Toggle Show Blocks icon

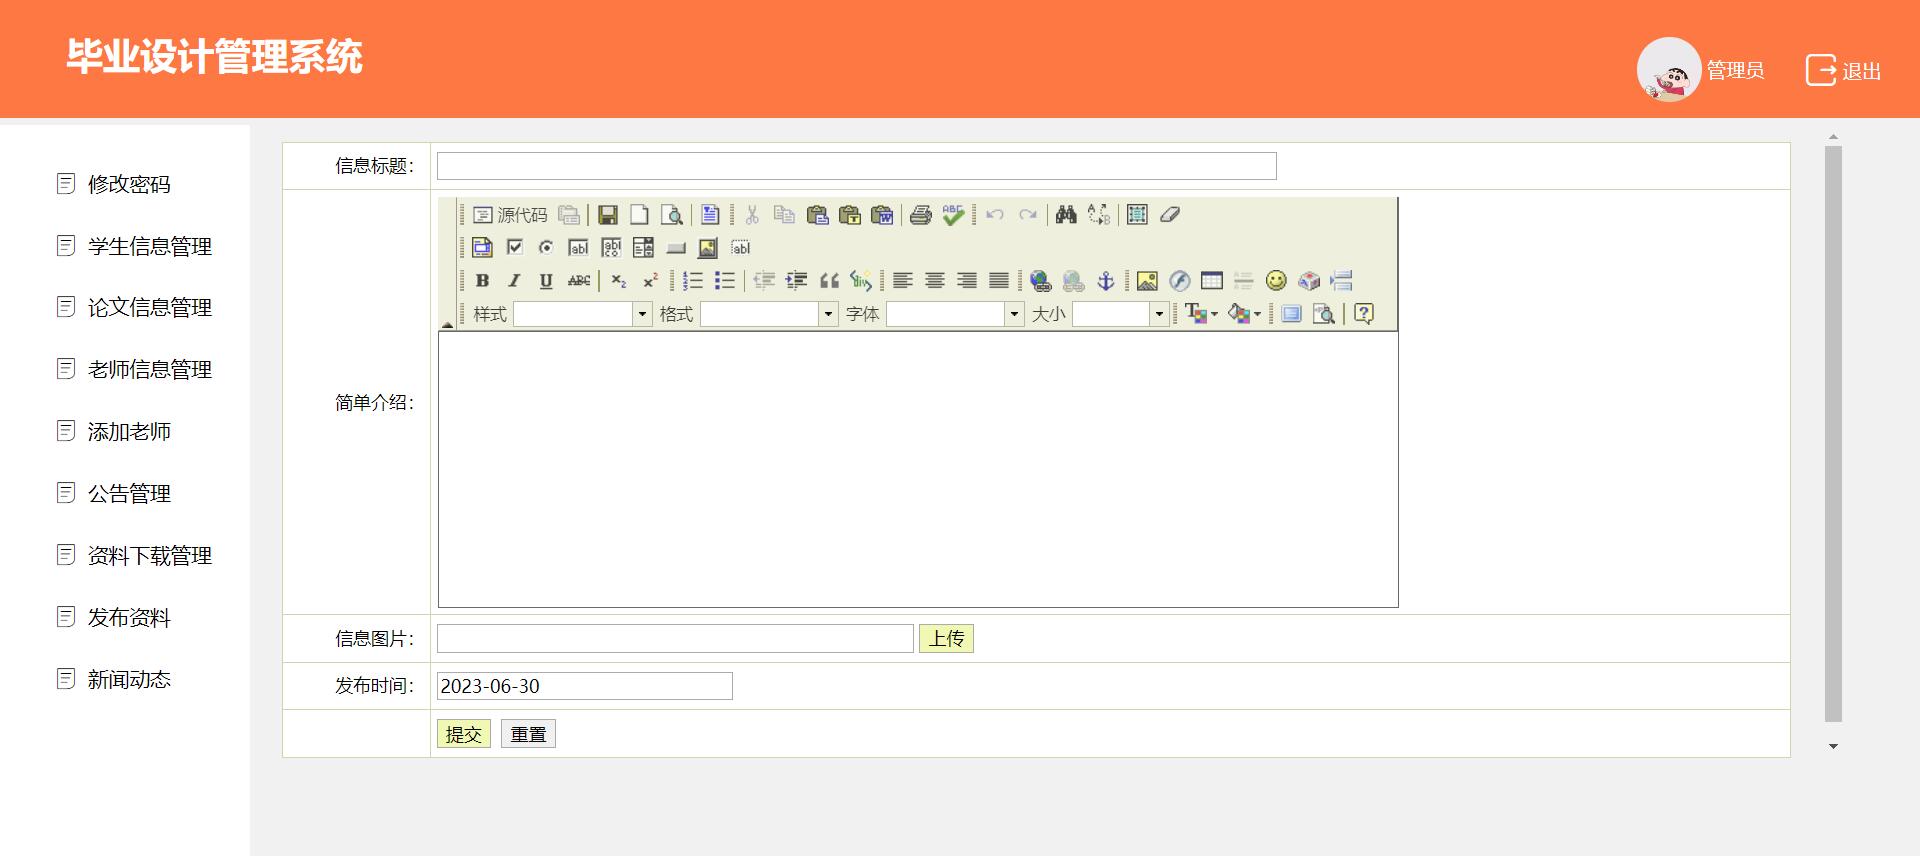point(1324,314)
